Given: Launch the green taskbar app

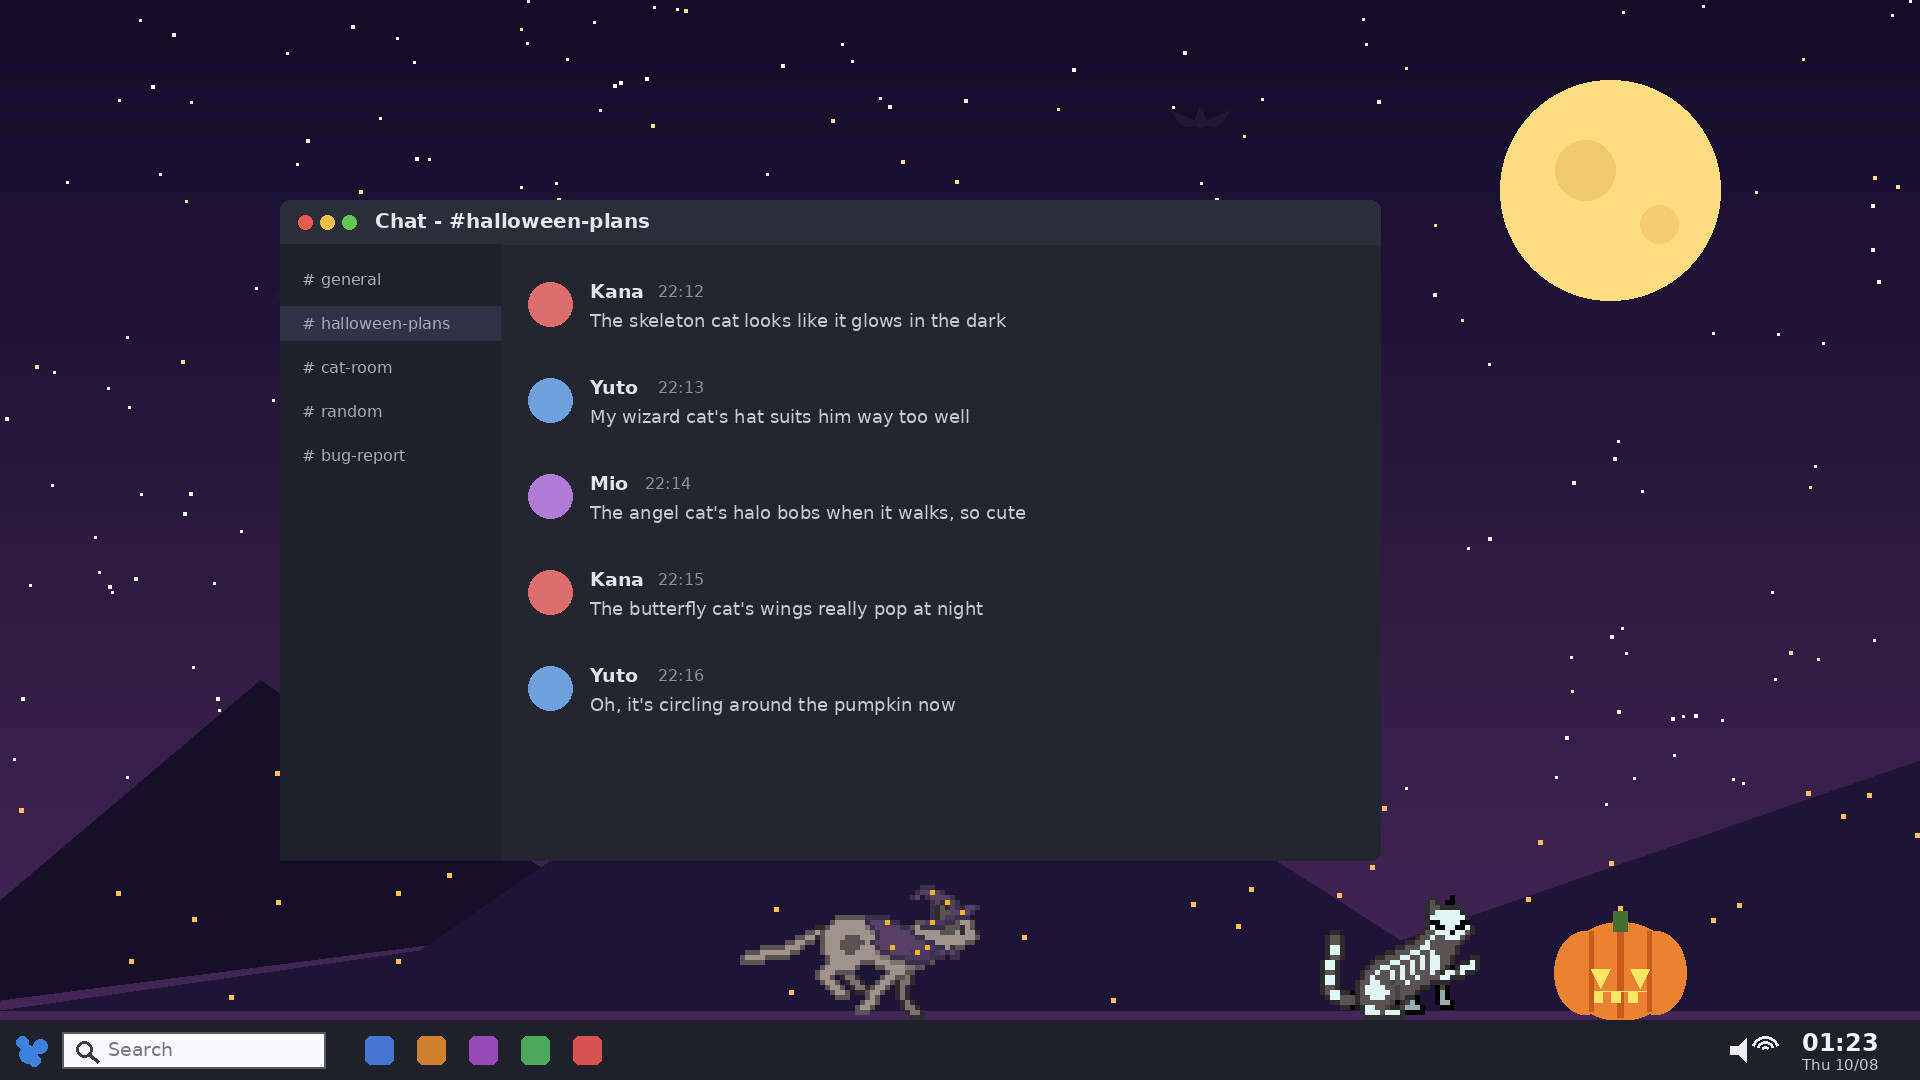Looking at the screenshot, I should click(535, 1050).
